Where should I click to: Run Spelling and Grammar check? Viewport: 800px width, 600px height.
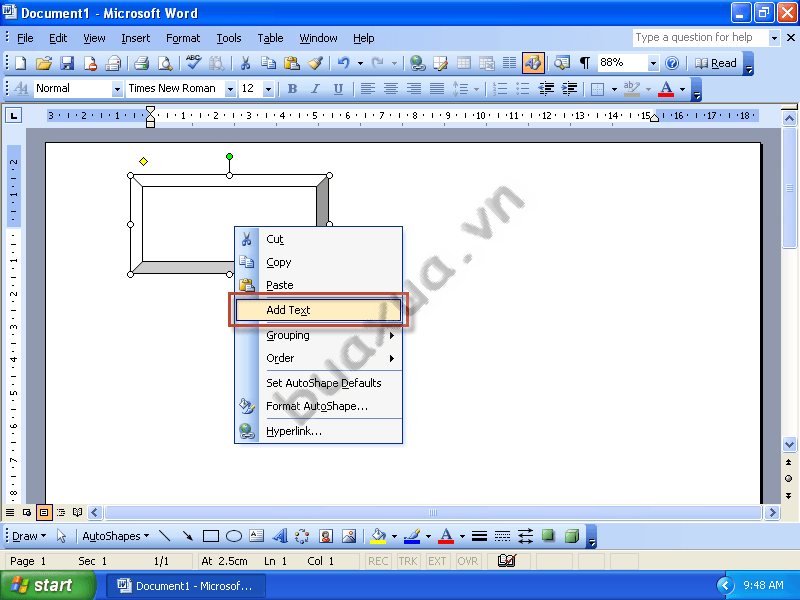click(x=193, y=63)
